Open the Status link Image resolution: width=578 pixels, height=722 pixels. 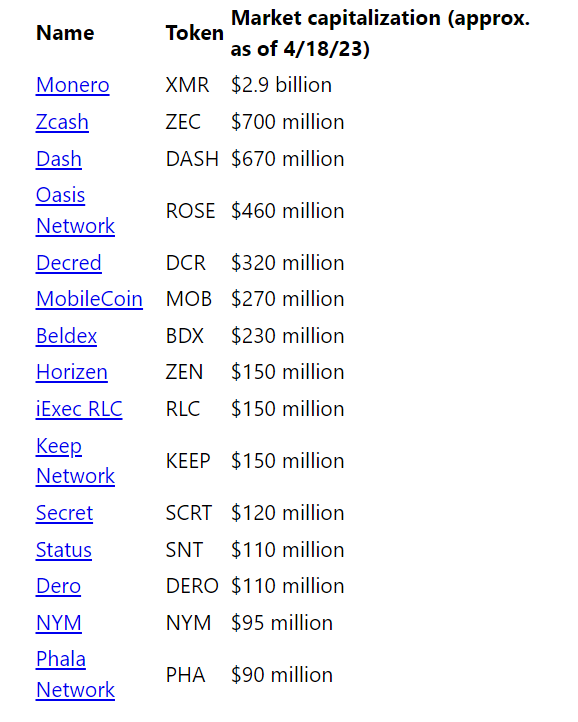(x=64, y=550)
